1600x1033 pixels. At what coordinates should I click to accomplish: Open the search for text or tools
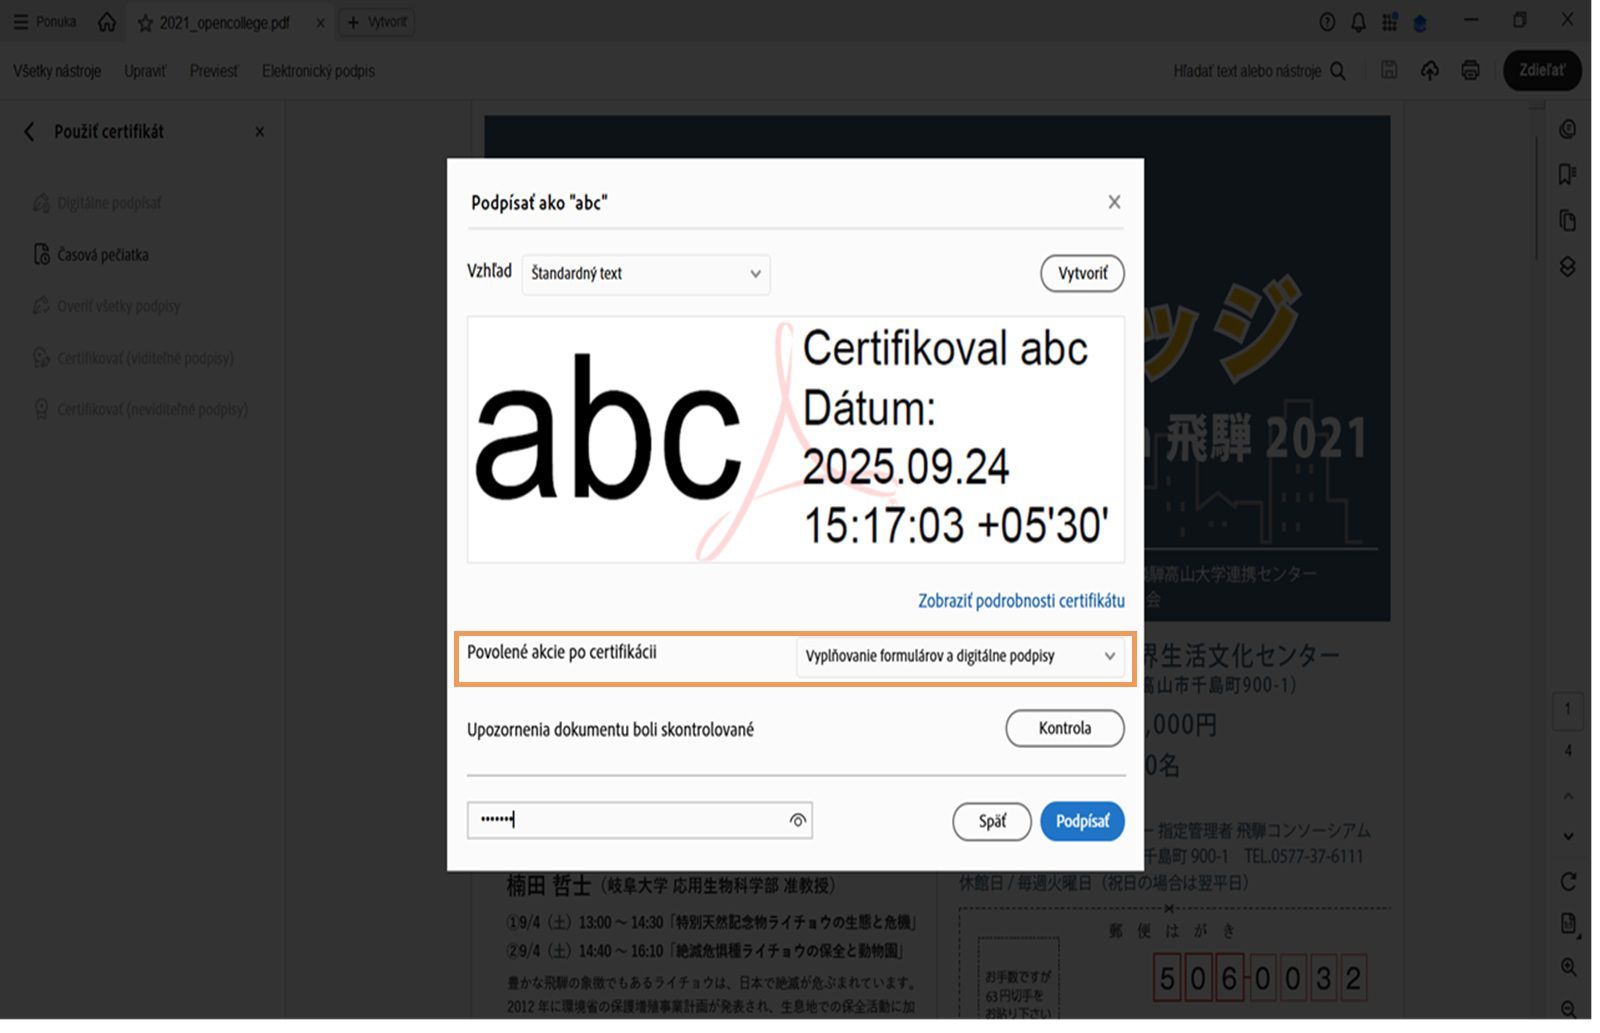(x=1337, y=70)
